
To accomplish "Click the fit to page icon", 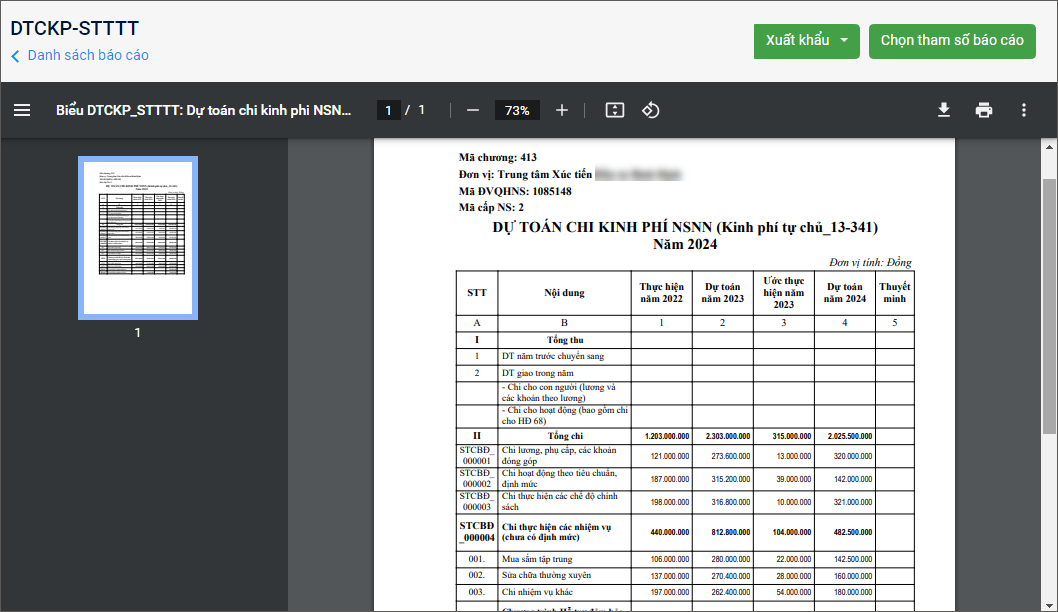I will (x=615, y=110).
